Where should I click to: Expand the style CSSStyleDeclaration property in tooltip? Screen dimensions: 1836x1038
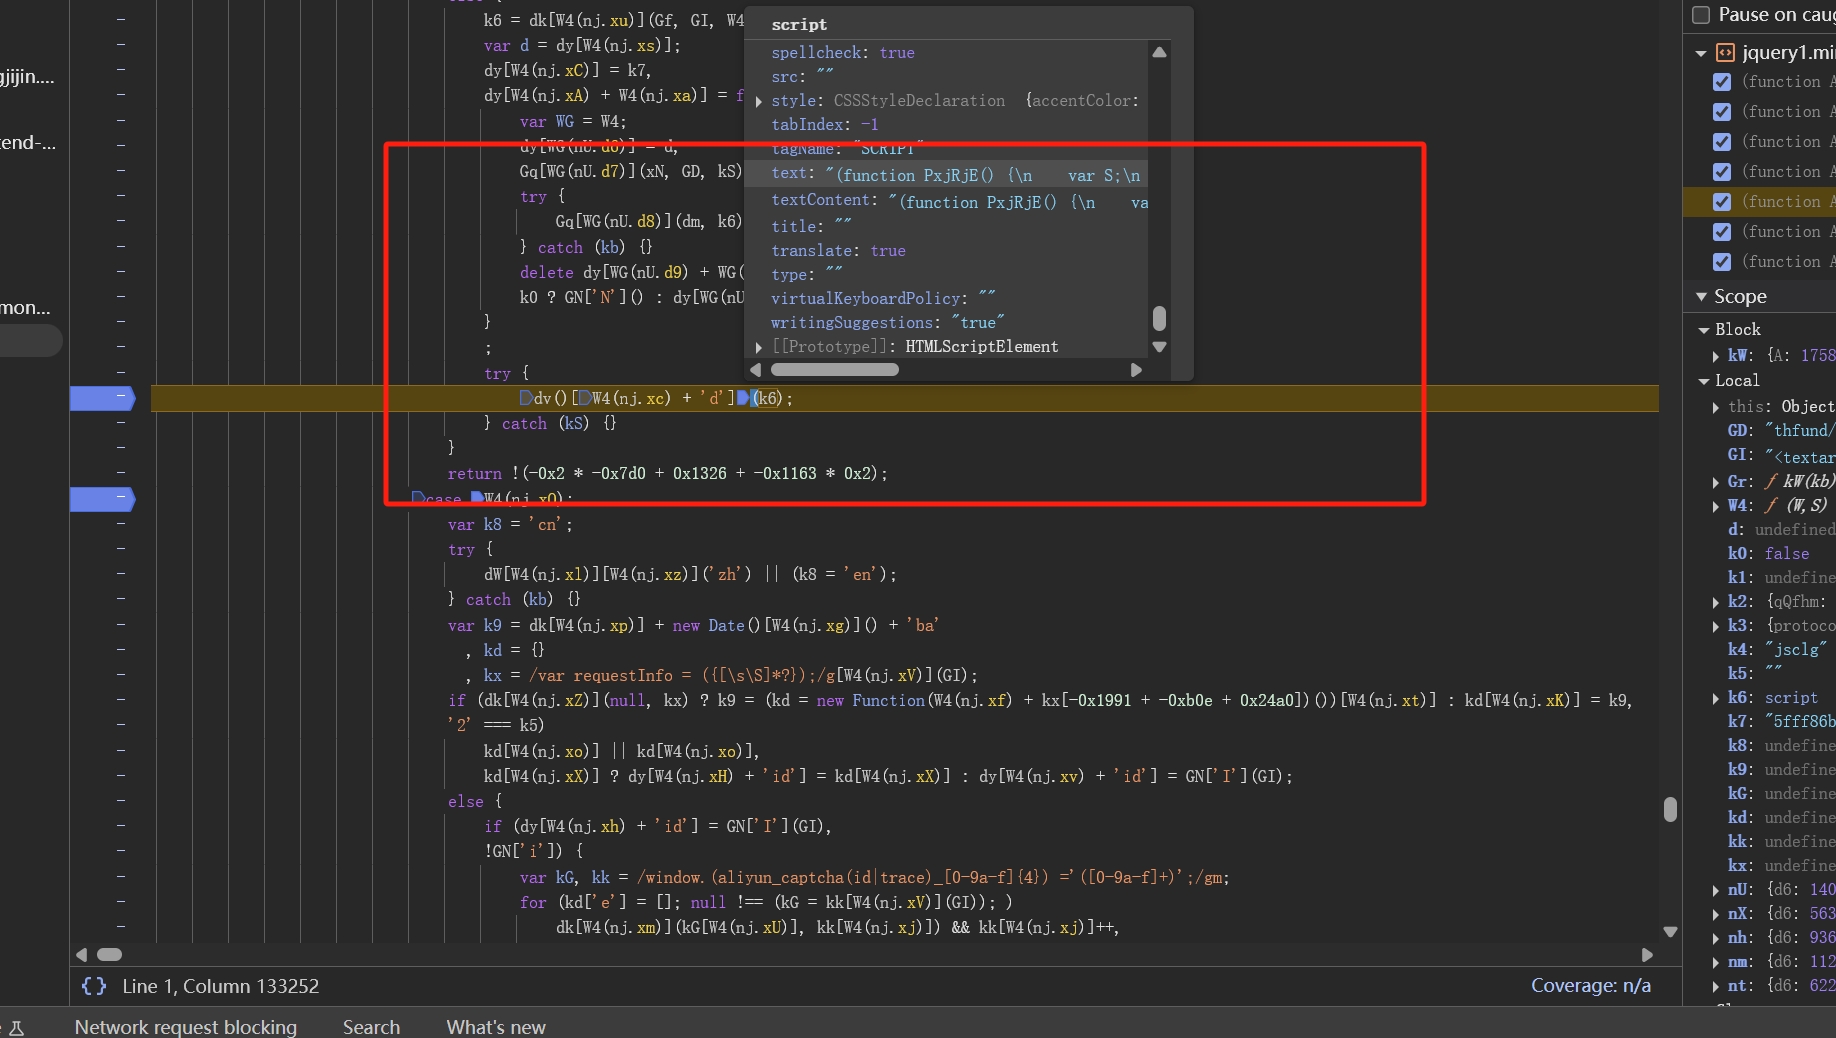tap(759, 101)
